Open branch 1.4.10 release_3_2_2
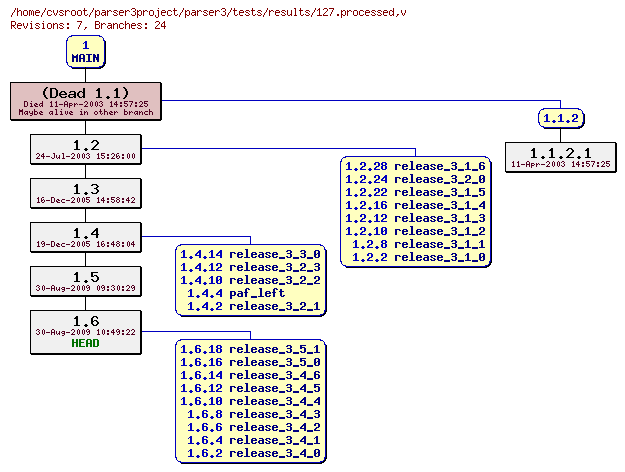This screenshot has height=472, width=625. [250, 280]
